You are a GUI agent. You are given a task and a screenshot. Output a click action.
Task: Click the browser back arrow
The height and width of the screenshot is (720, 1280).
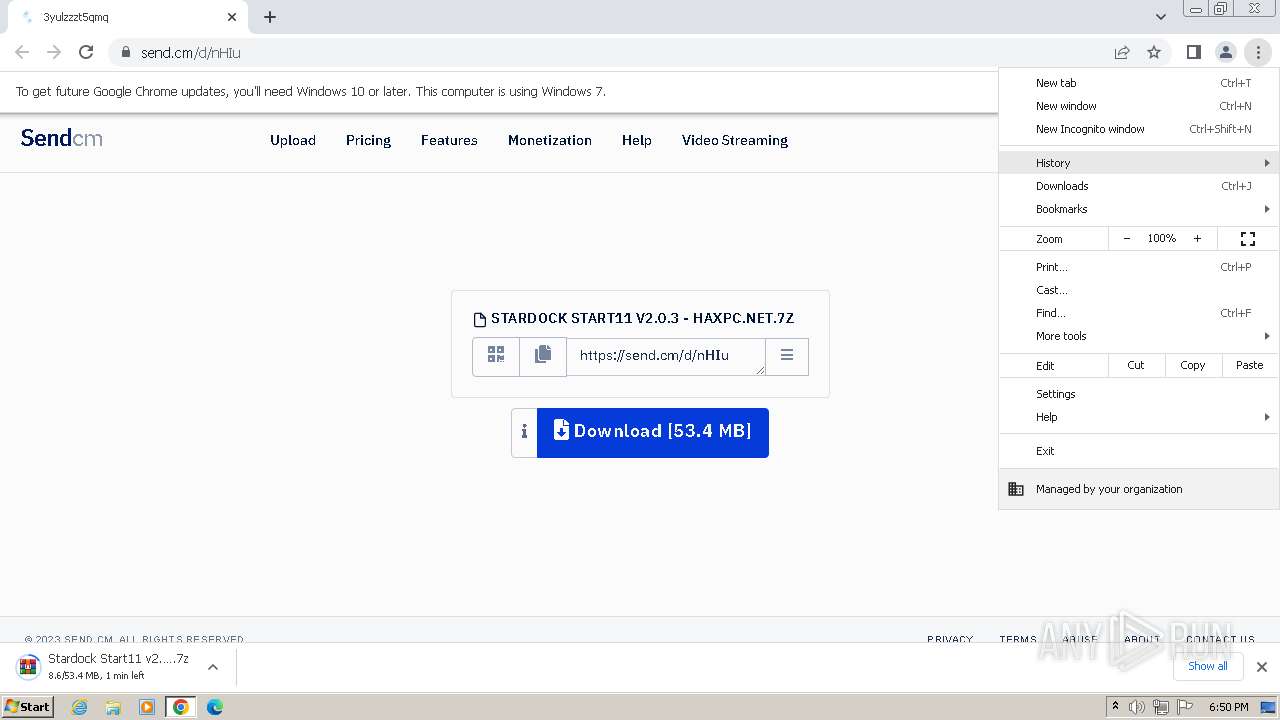[22, 52]
